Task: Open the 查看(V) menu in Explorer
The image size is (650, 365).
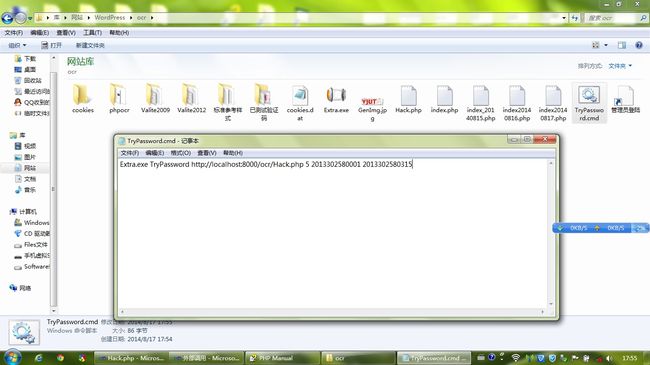Action: [x=66, y=32]
